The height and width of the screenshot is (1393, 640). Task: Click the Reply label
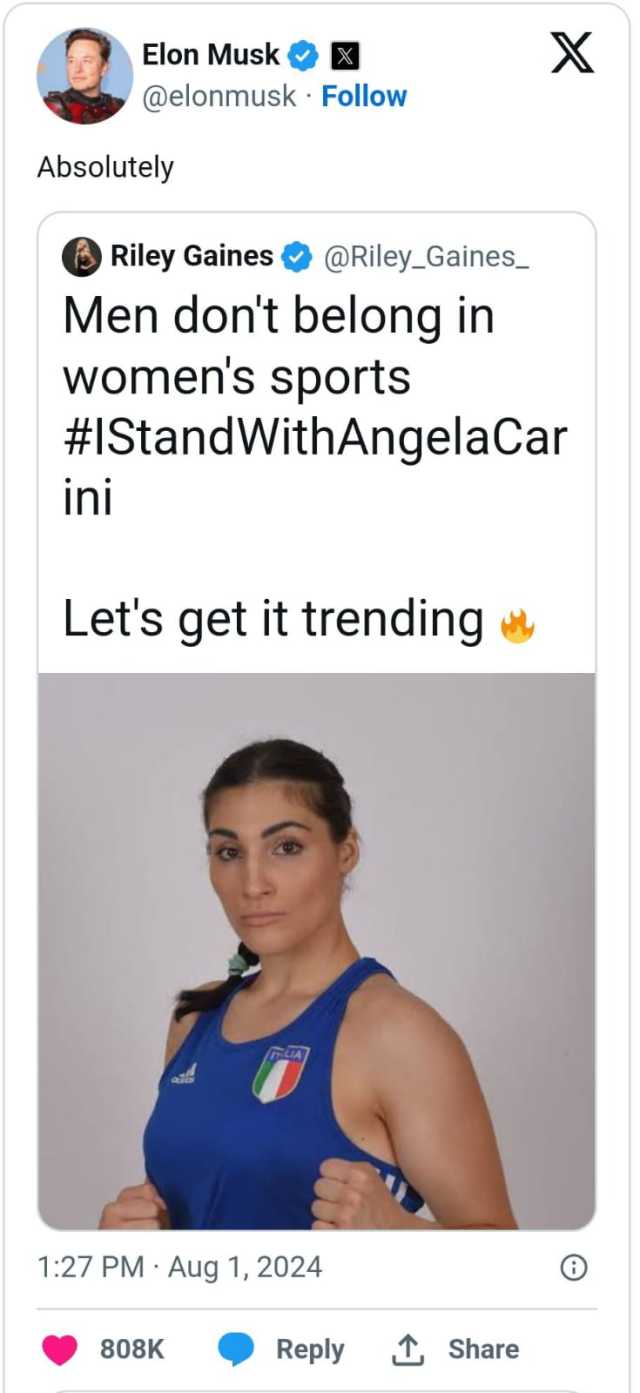[x=310, y=1349]
